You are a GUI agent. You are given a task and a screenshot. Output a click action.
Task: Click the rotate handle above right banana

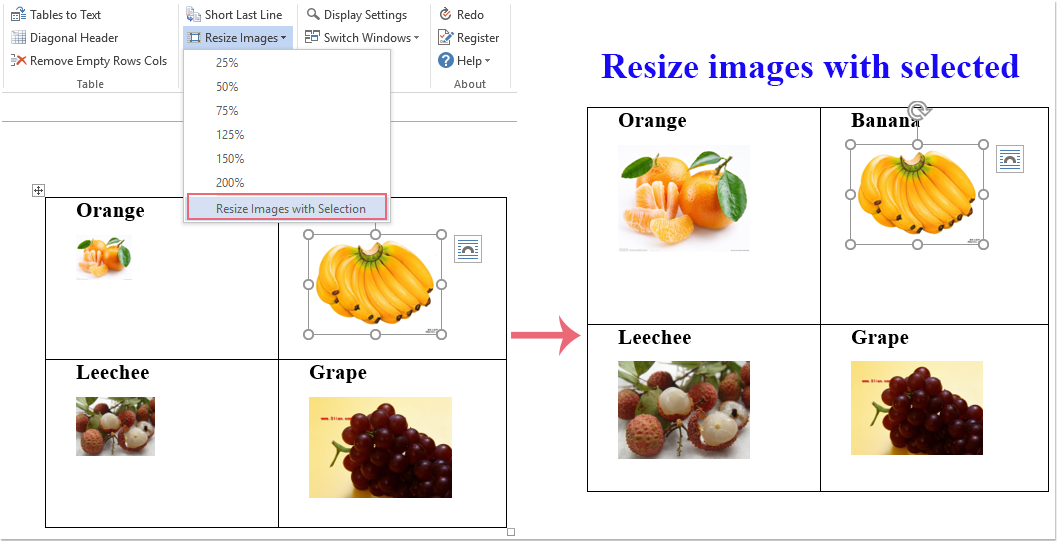point(917,109)
